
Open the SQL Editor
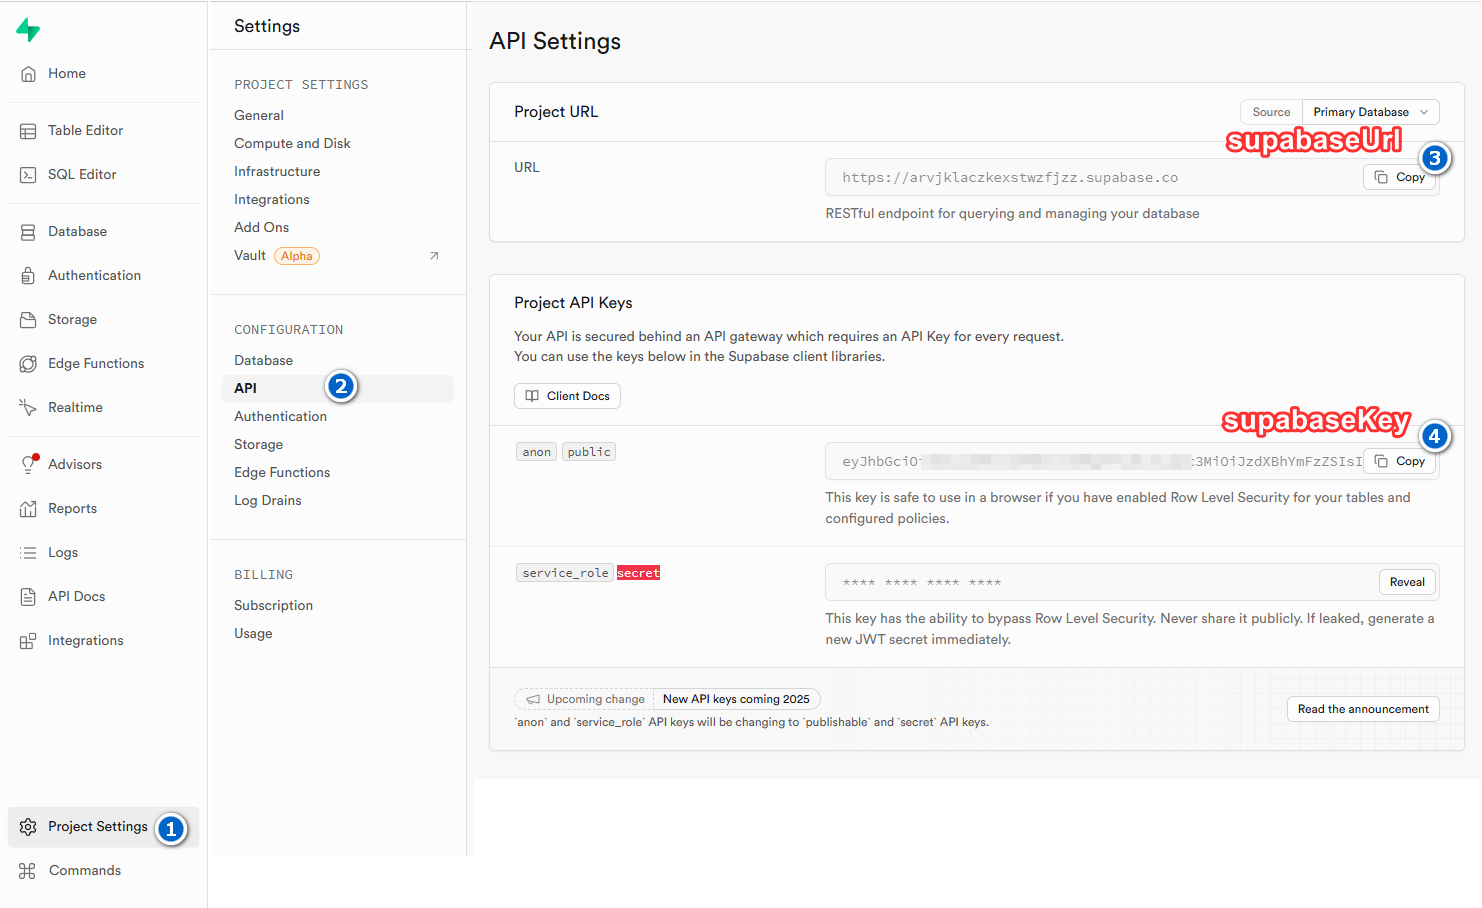pos(82,174)
